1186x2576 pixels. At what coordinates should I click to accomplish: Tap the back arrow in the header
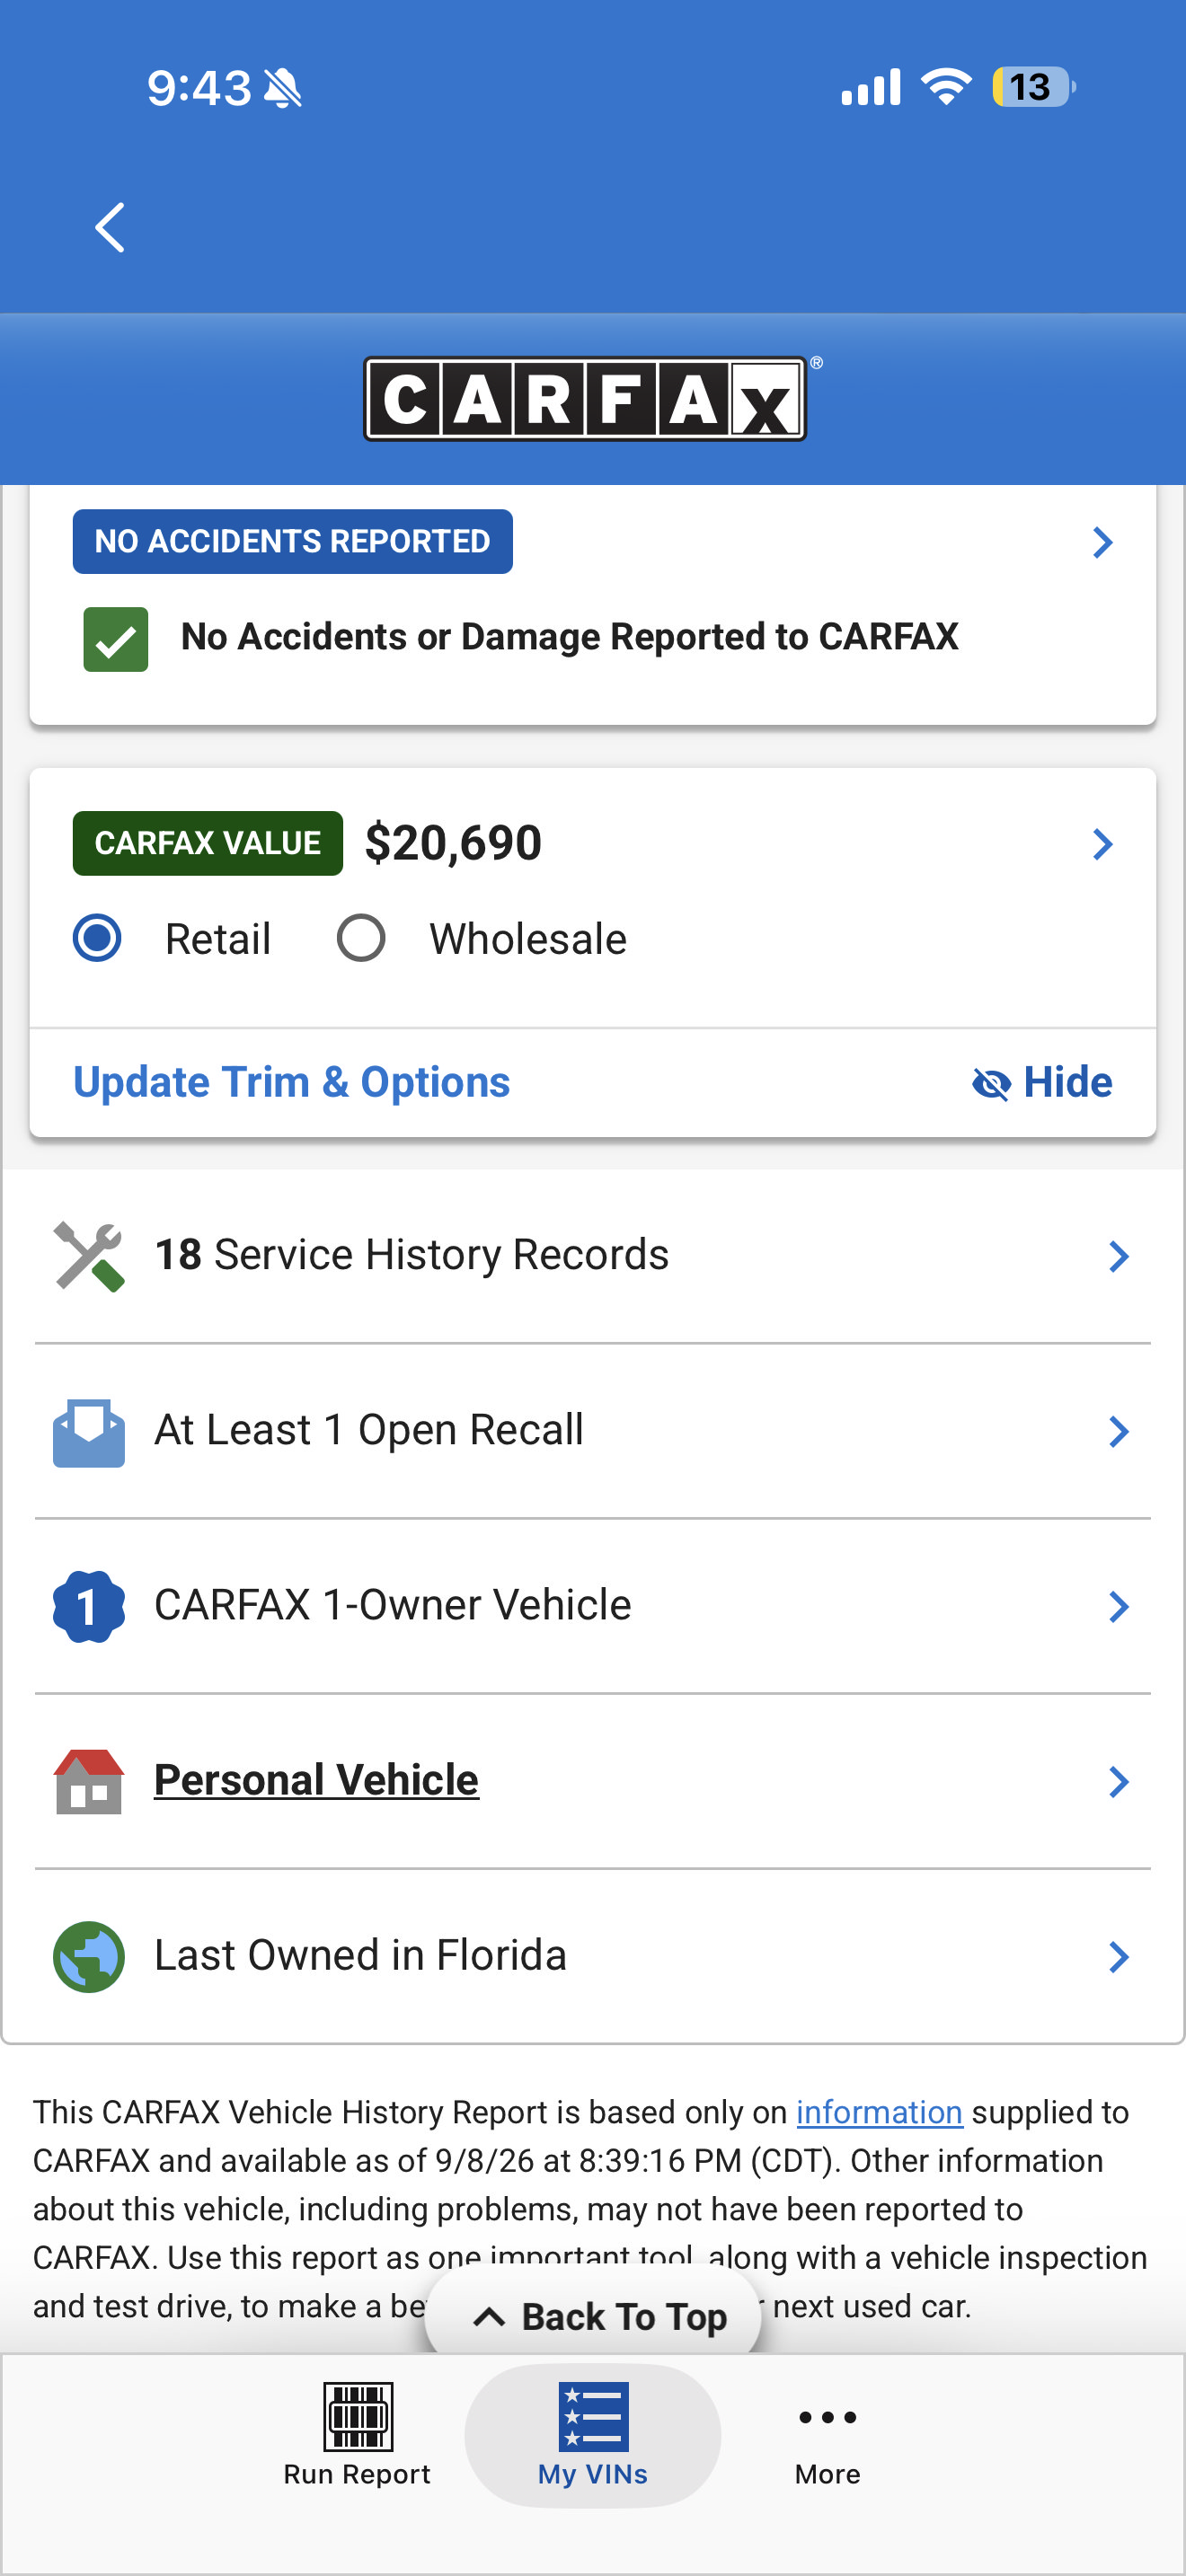pos(110,228)
